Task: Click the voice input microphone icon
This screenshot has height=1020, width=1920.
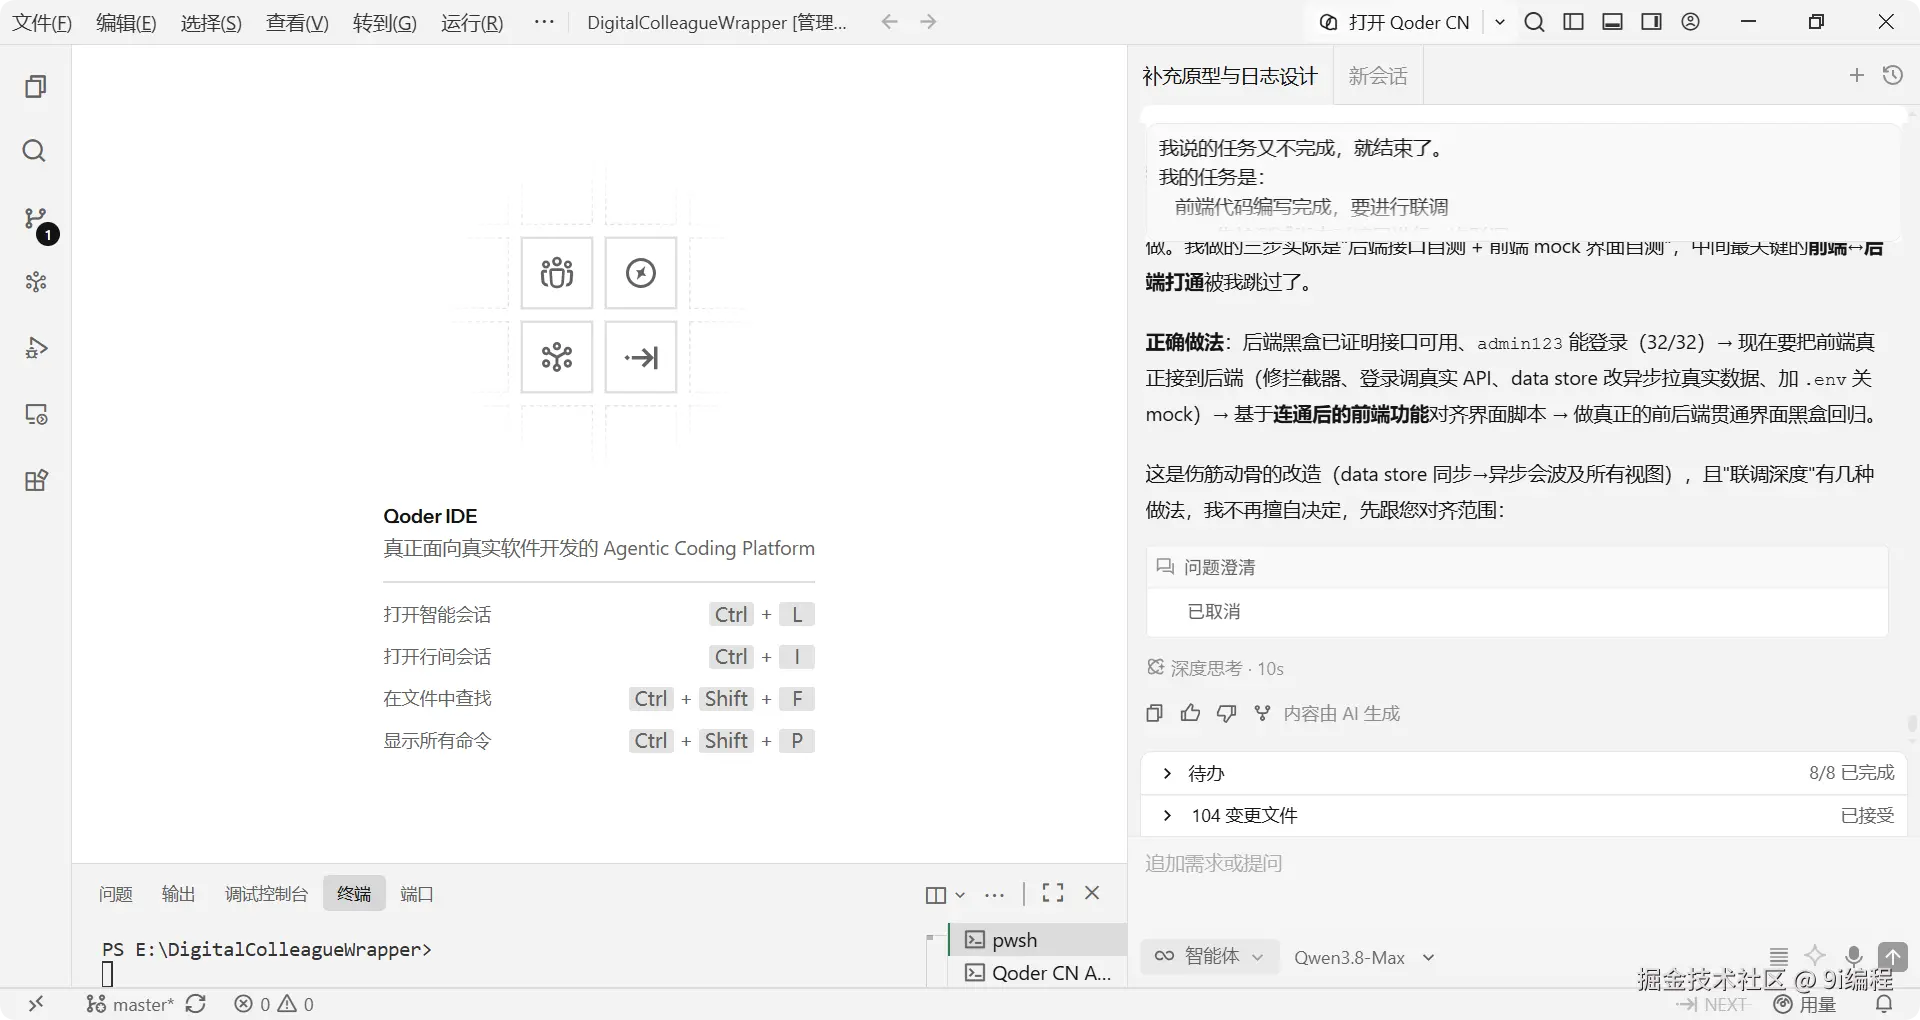Action: [x=1853, y=956]
